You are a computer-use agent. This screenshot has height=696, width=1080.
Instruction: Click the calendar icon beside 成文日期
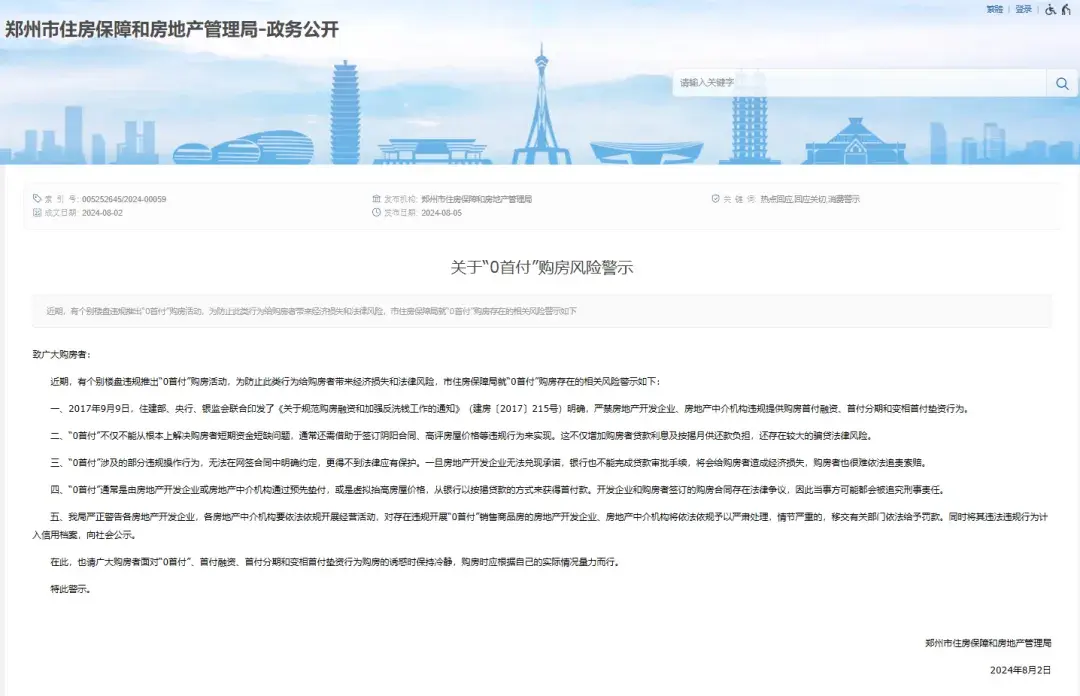[37, 213]
